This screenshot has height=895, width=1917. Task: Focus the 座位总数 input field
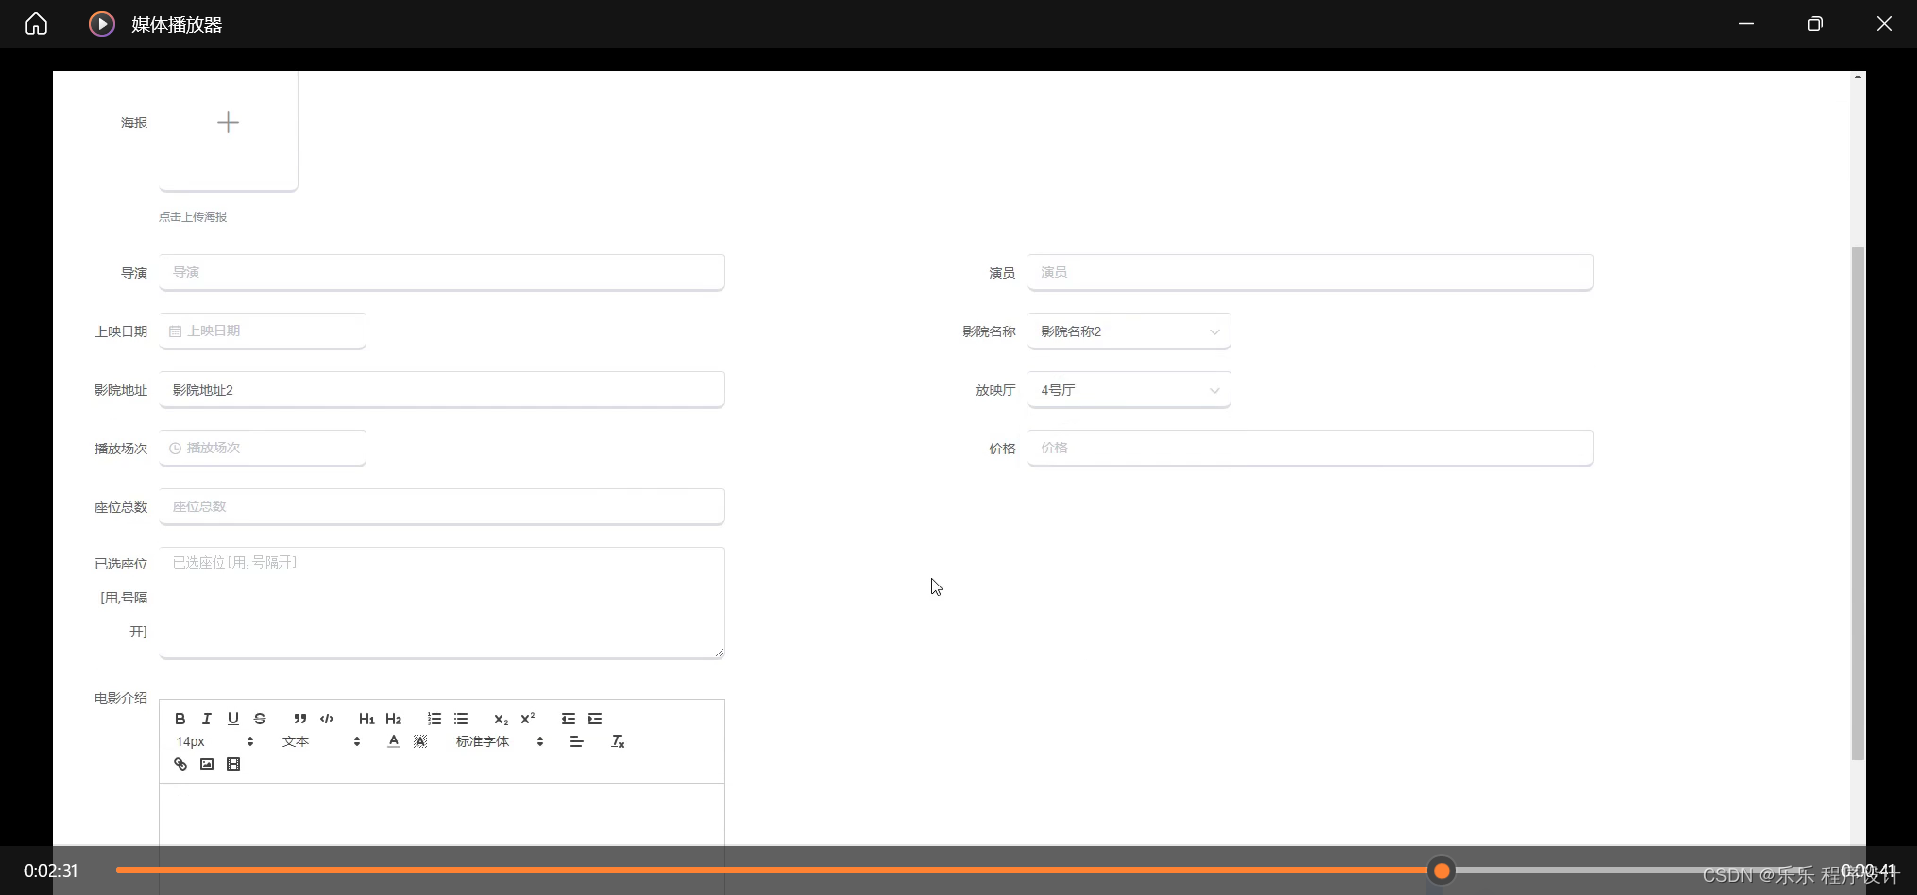442,507
